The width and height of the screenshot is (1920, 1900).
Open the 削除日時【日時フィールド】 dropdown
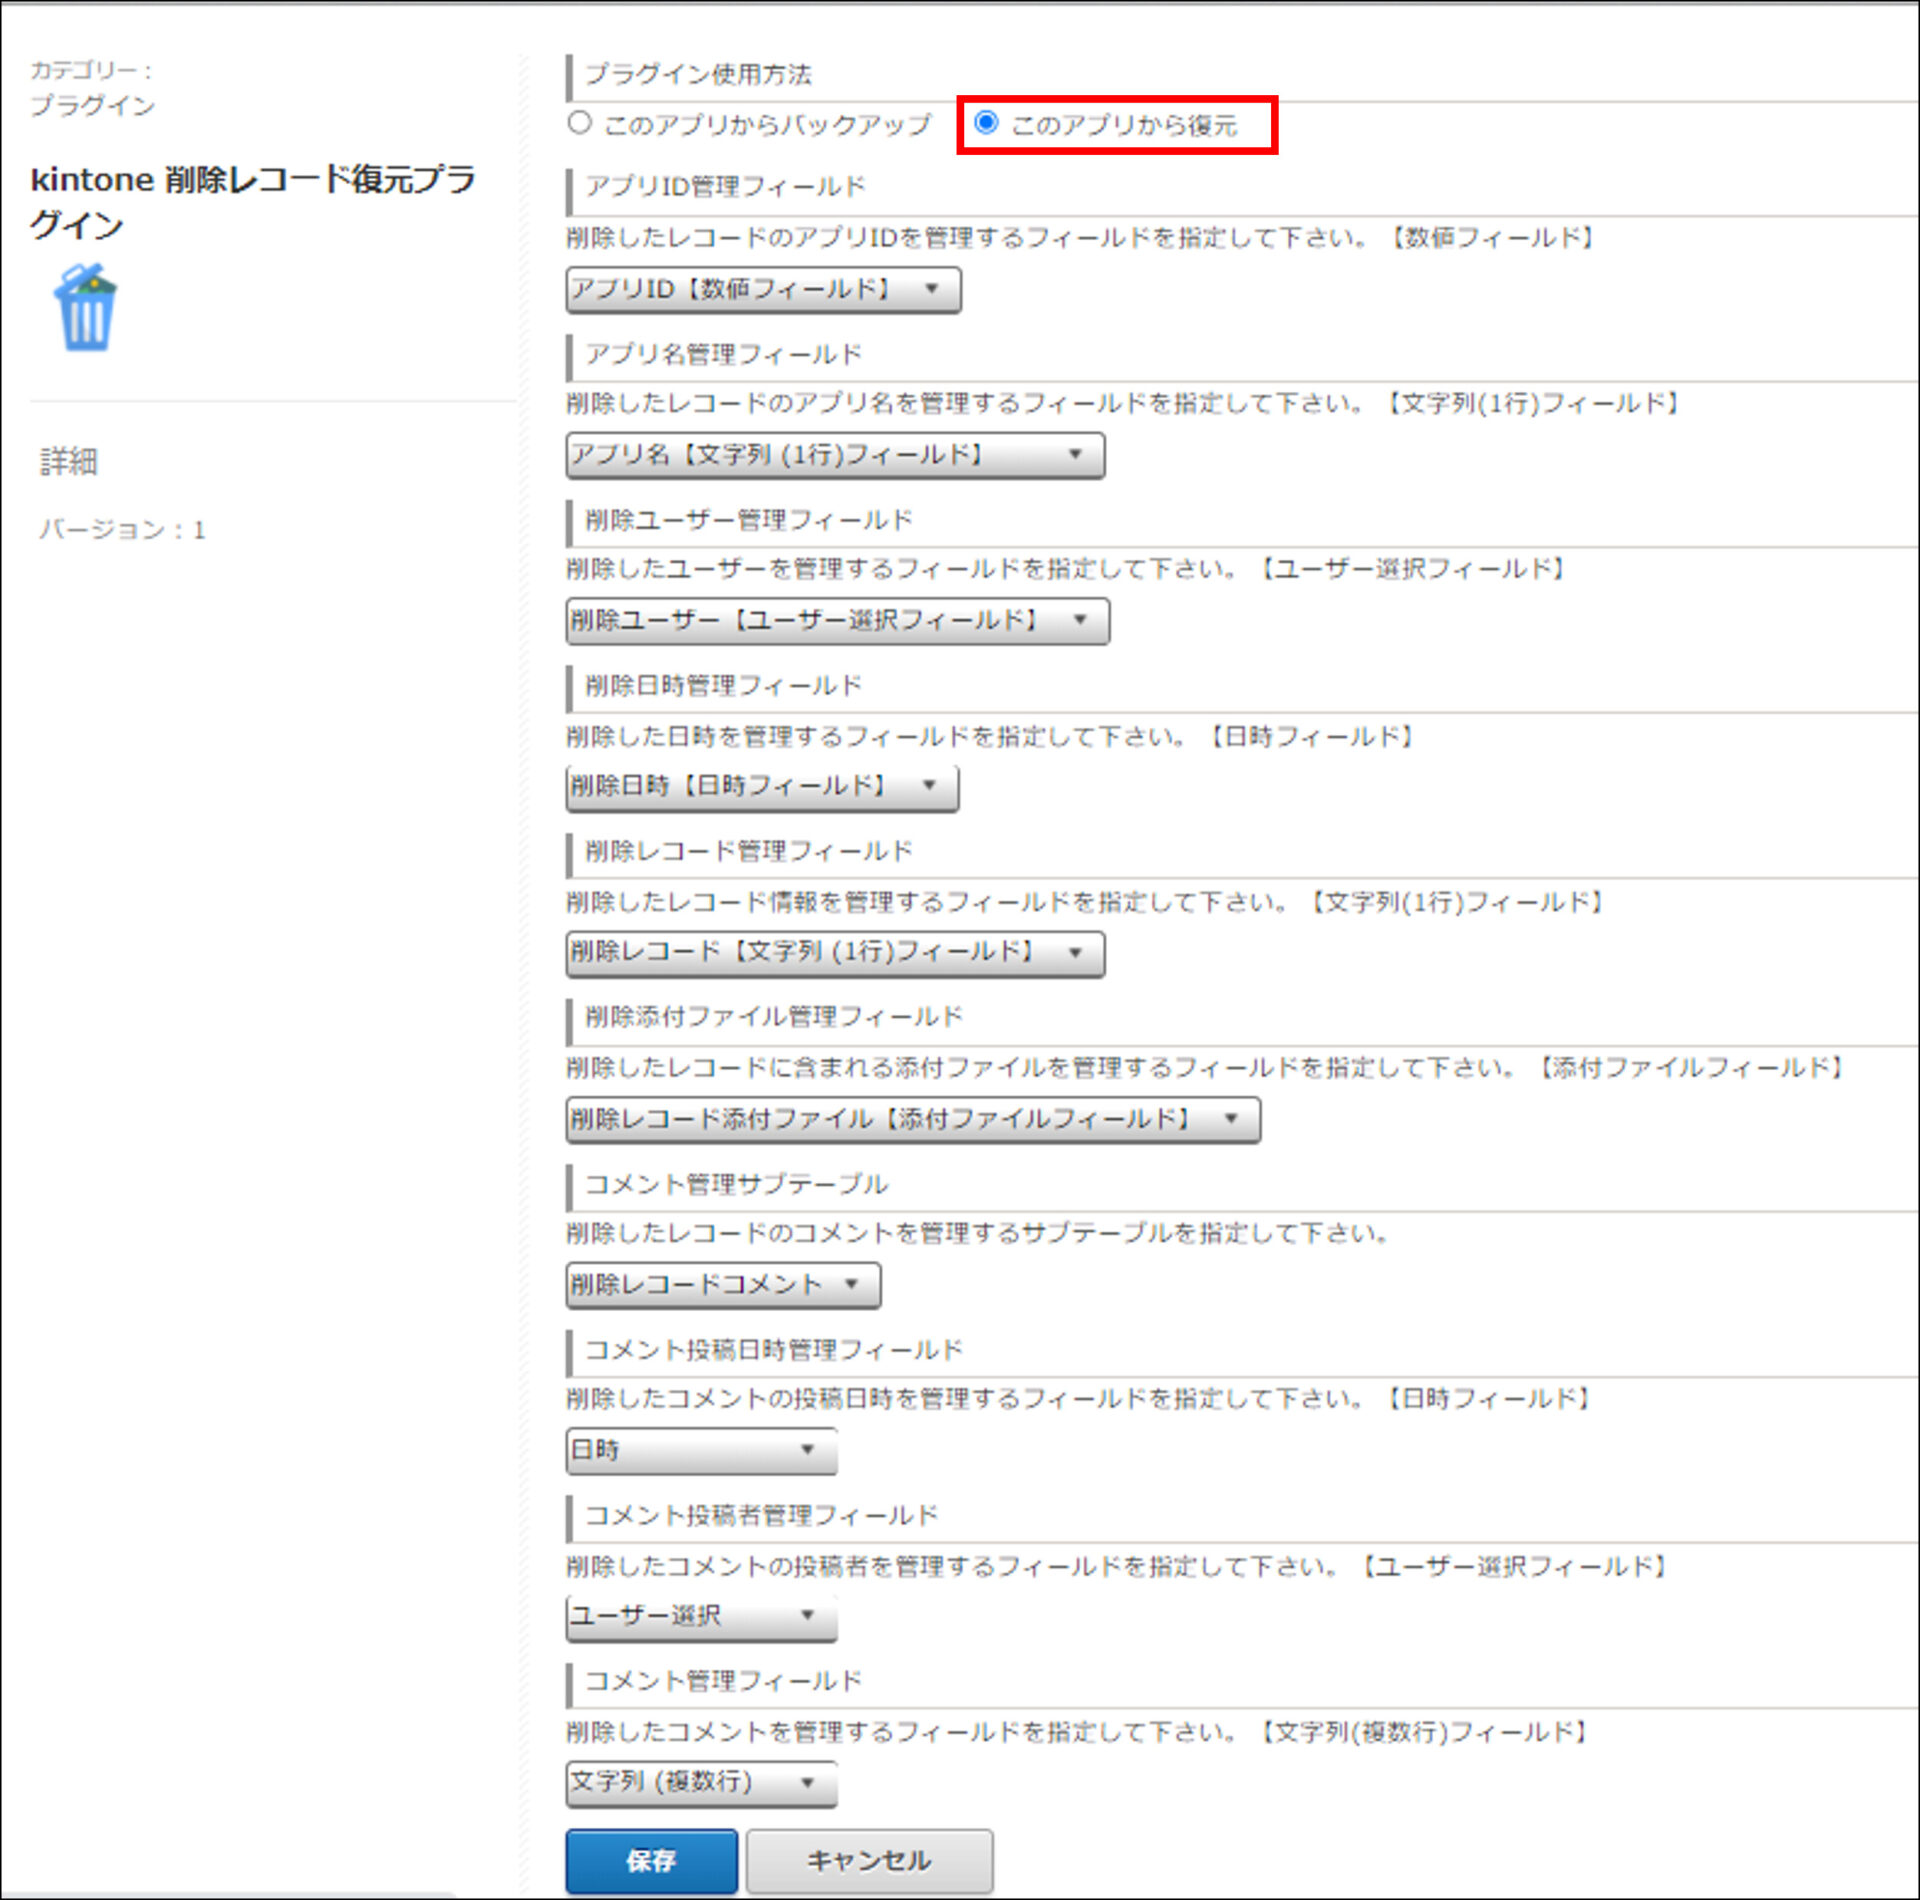(762, 787)
